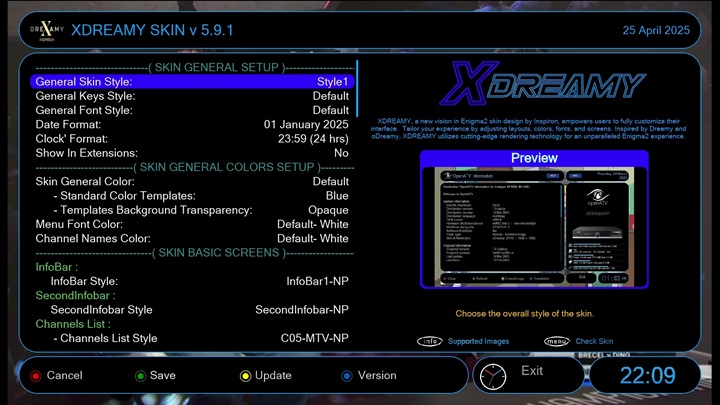Change General Keys Style Default value
Viewport: 720px width, 405px height.
pos(331,96)
